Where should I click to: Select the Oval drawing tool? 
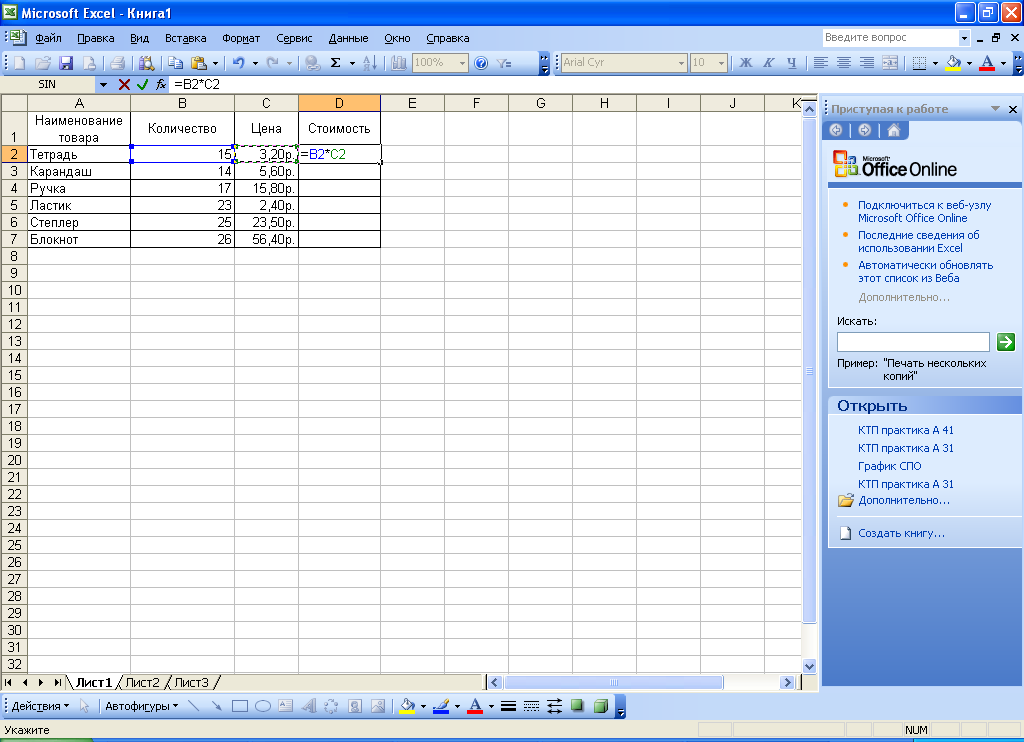(263, 706)
